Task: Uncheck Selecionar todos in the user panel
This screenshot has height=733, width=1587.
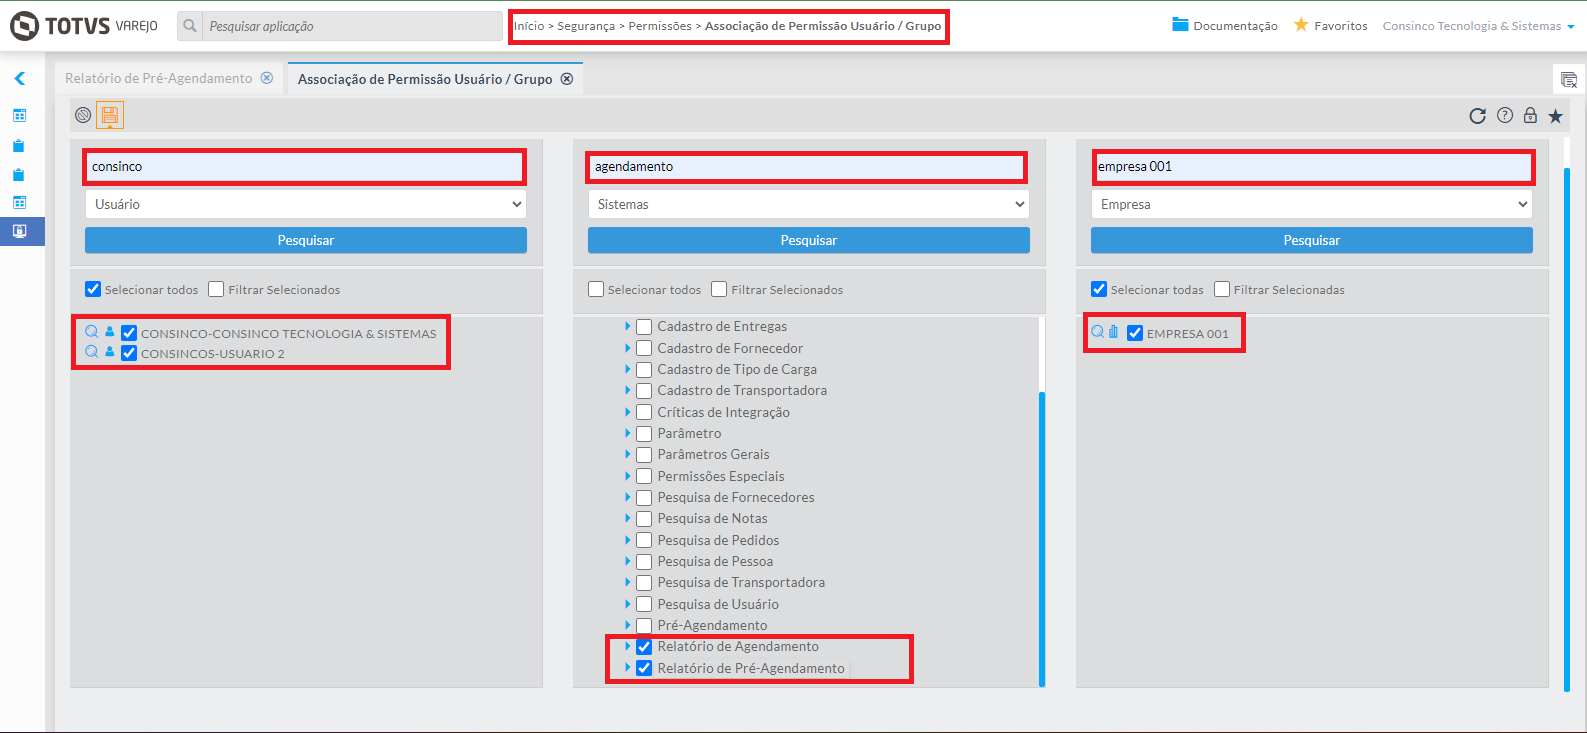Action: [x=93, y=289]
